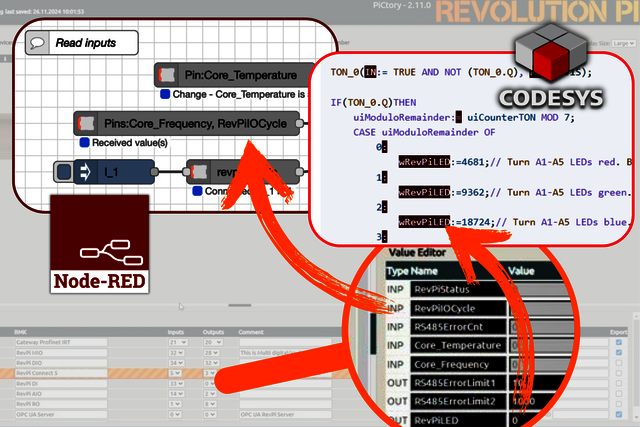Select RS485ErrorCnt row in Value Editor
The width and height of the screenshot is (640, 427).
tap(458, 327)
